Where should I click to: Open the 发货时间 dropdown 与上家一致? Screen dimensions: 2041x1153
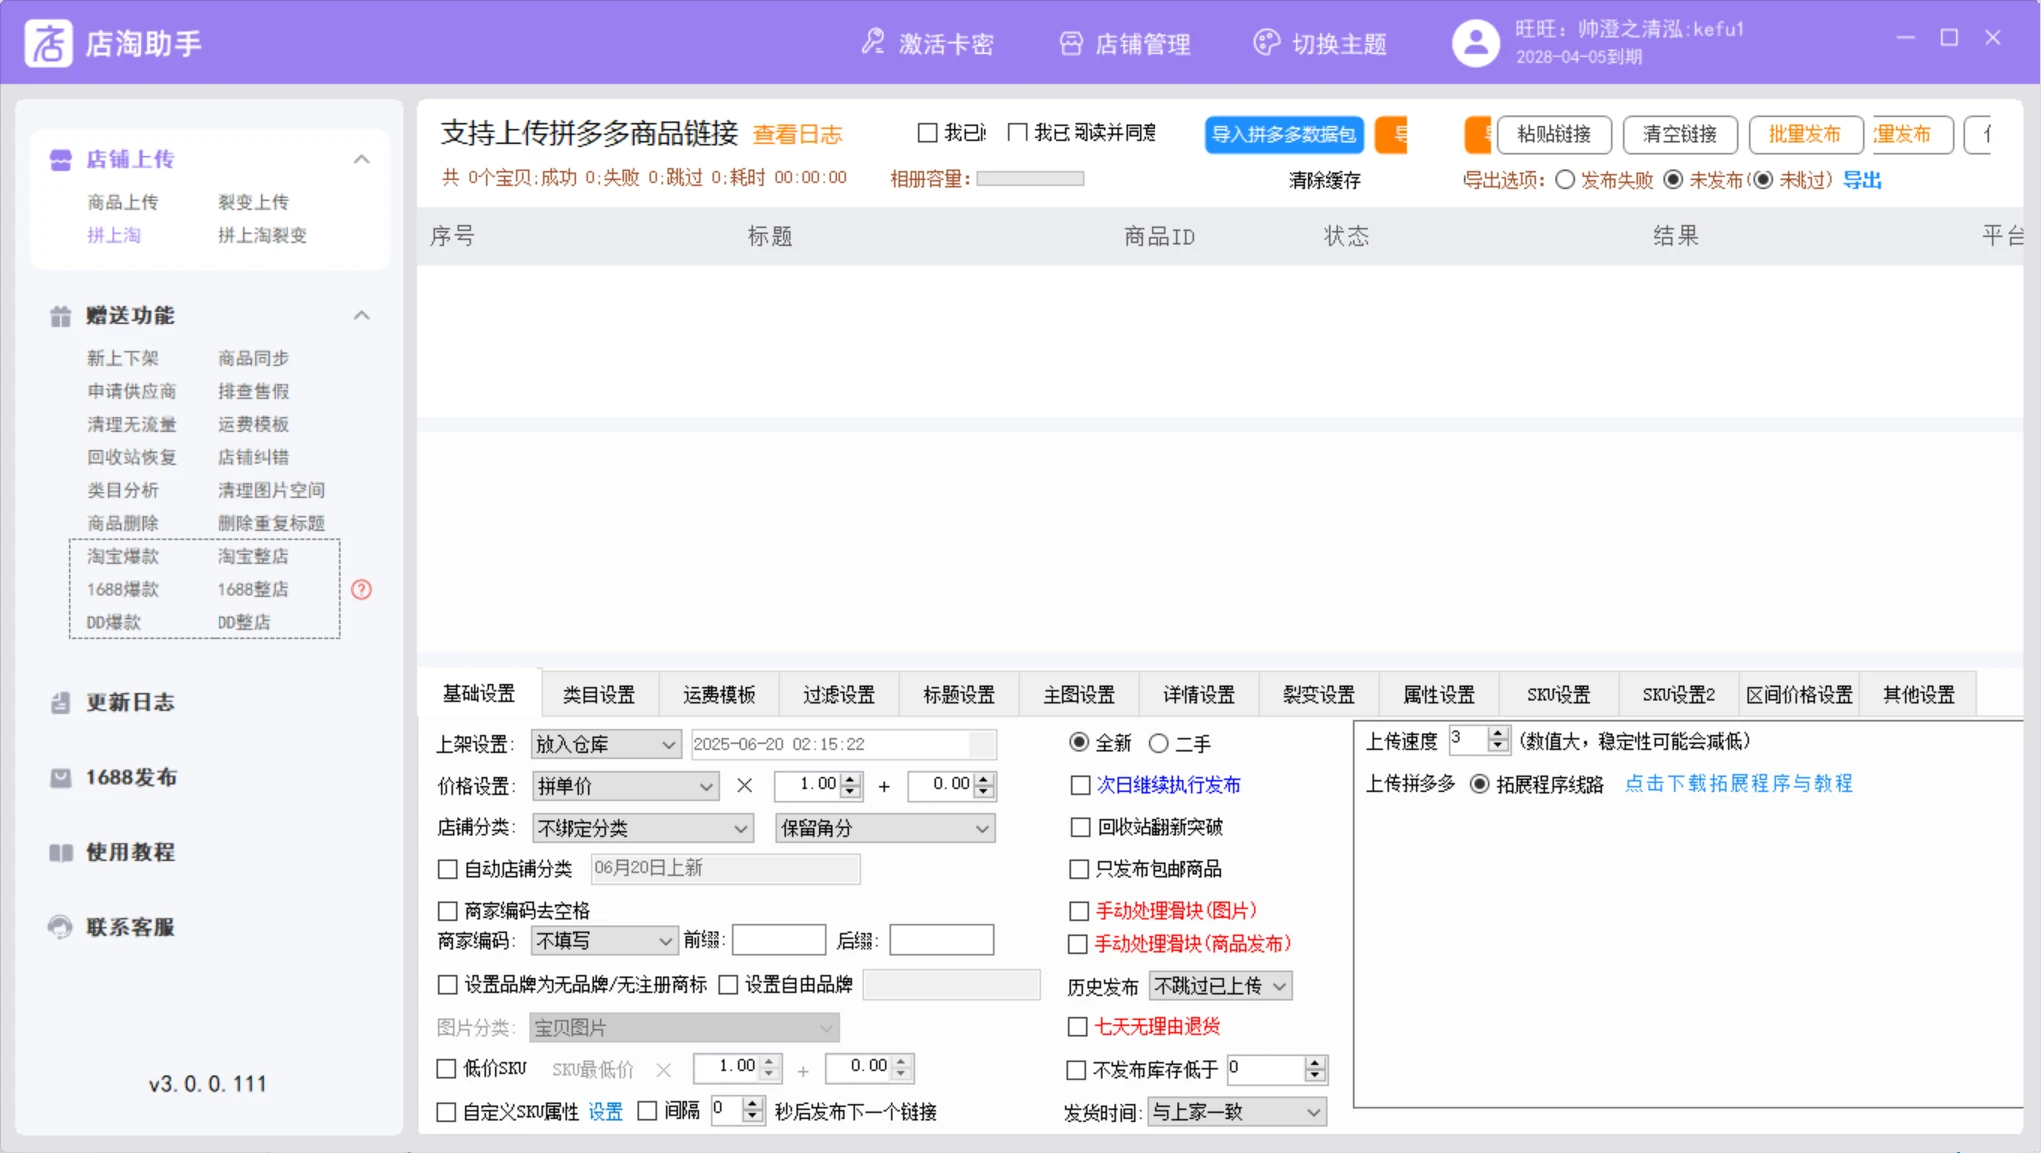point(1237,1112)
